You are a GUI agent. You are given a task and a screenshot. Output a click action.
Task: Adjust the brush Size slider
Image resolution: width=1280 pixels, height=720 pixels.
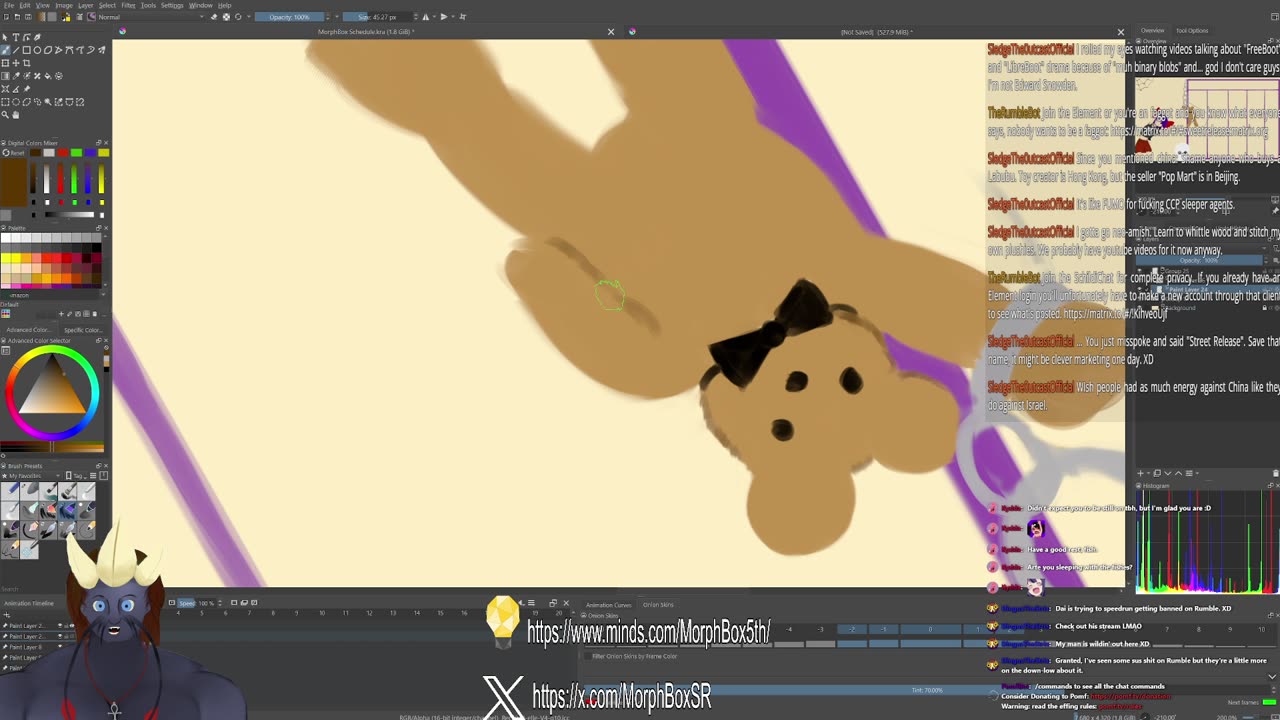click(x=377, y=17)
